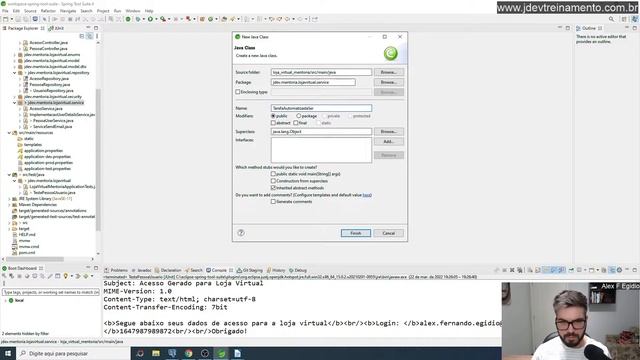Image resolution: width=640 pixels, height=360 pixels.
Task: Click the New Java Class green toolbar icon
Action: coord(211,19)
